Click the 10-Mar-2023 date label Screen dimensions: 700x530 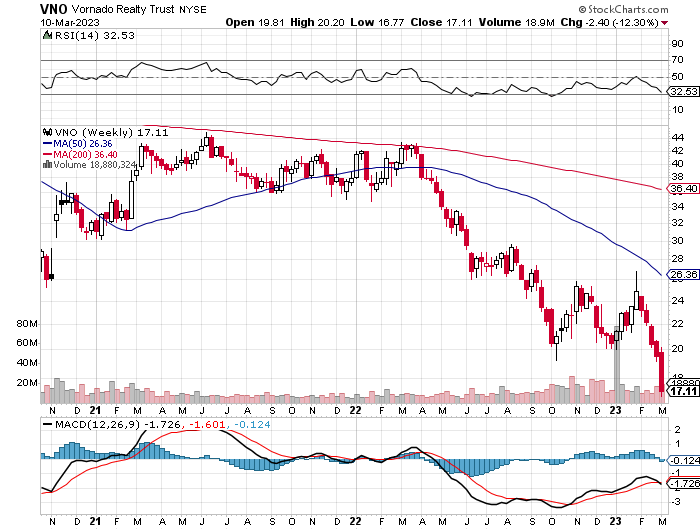click(70, 22)
